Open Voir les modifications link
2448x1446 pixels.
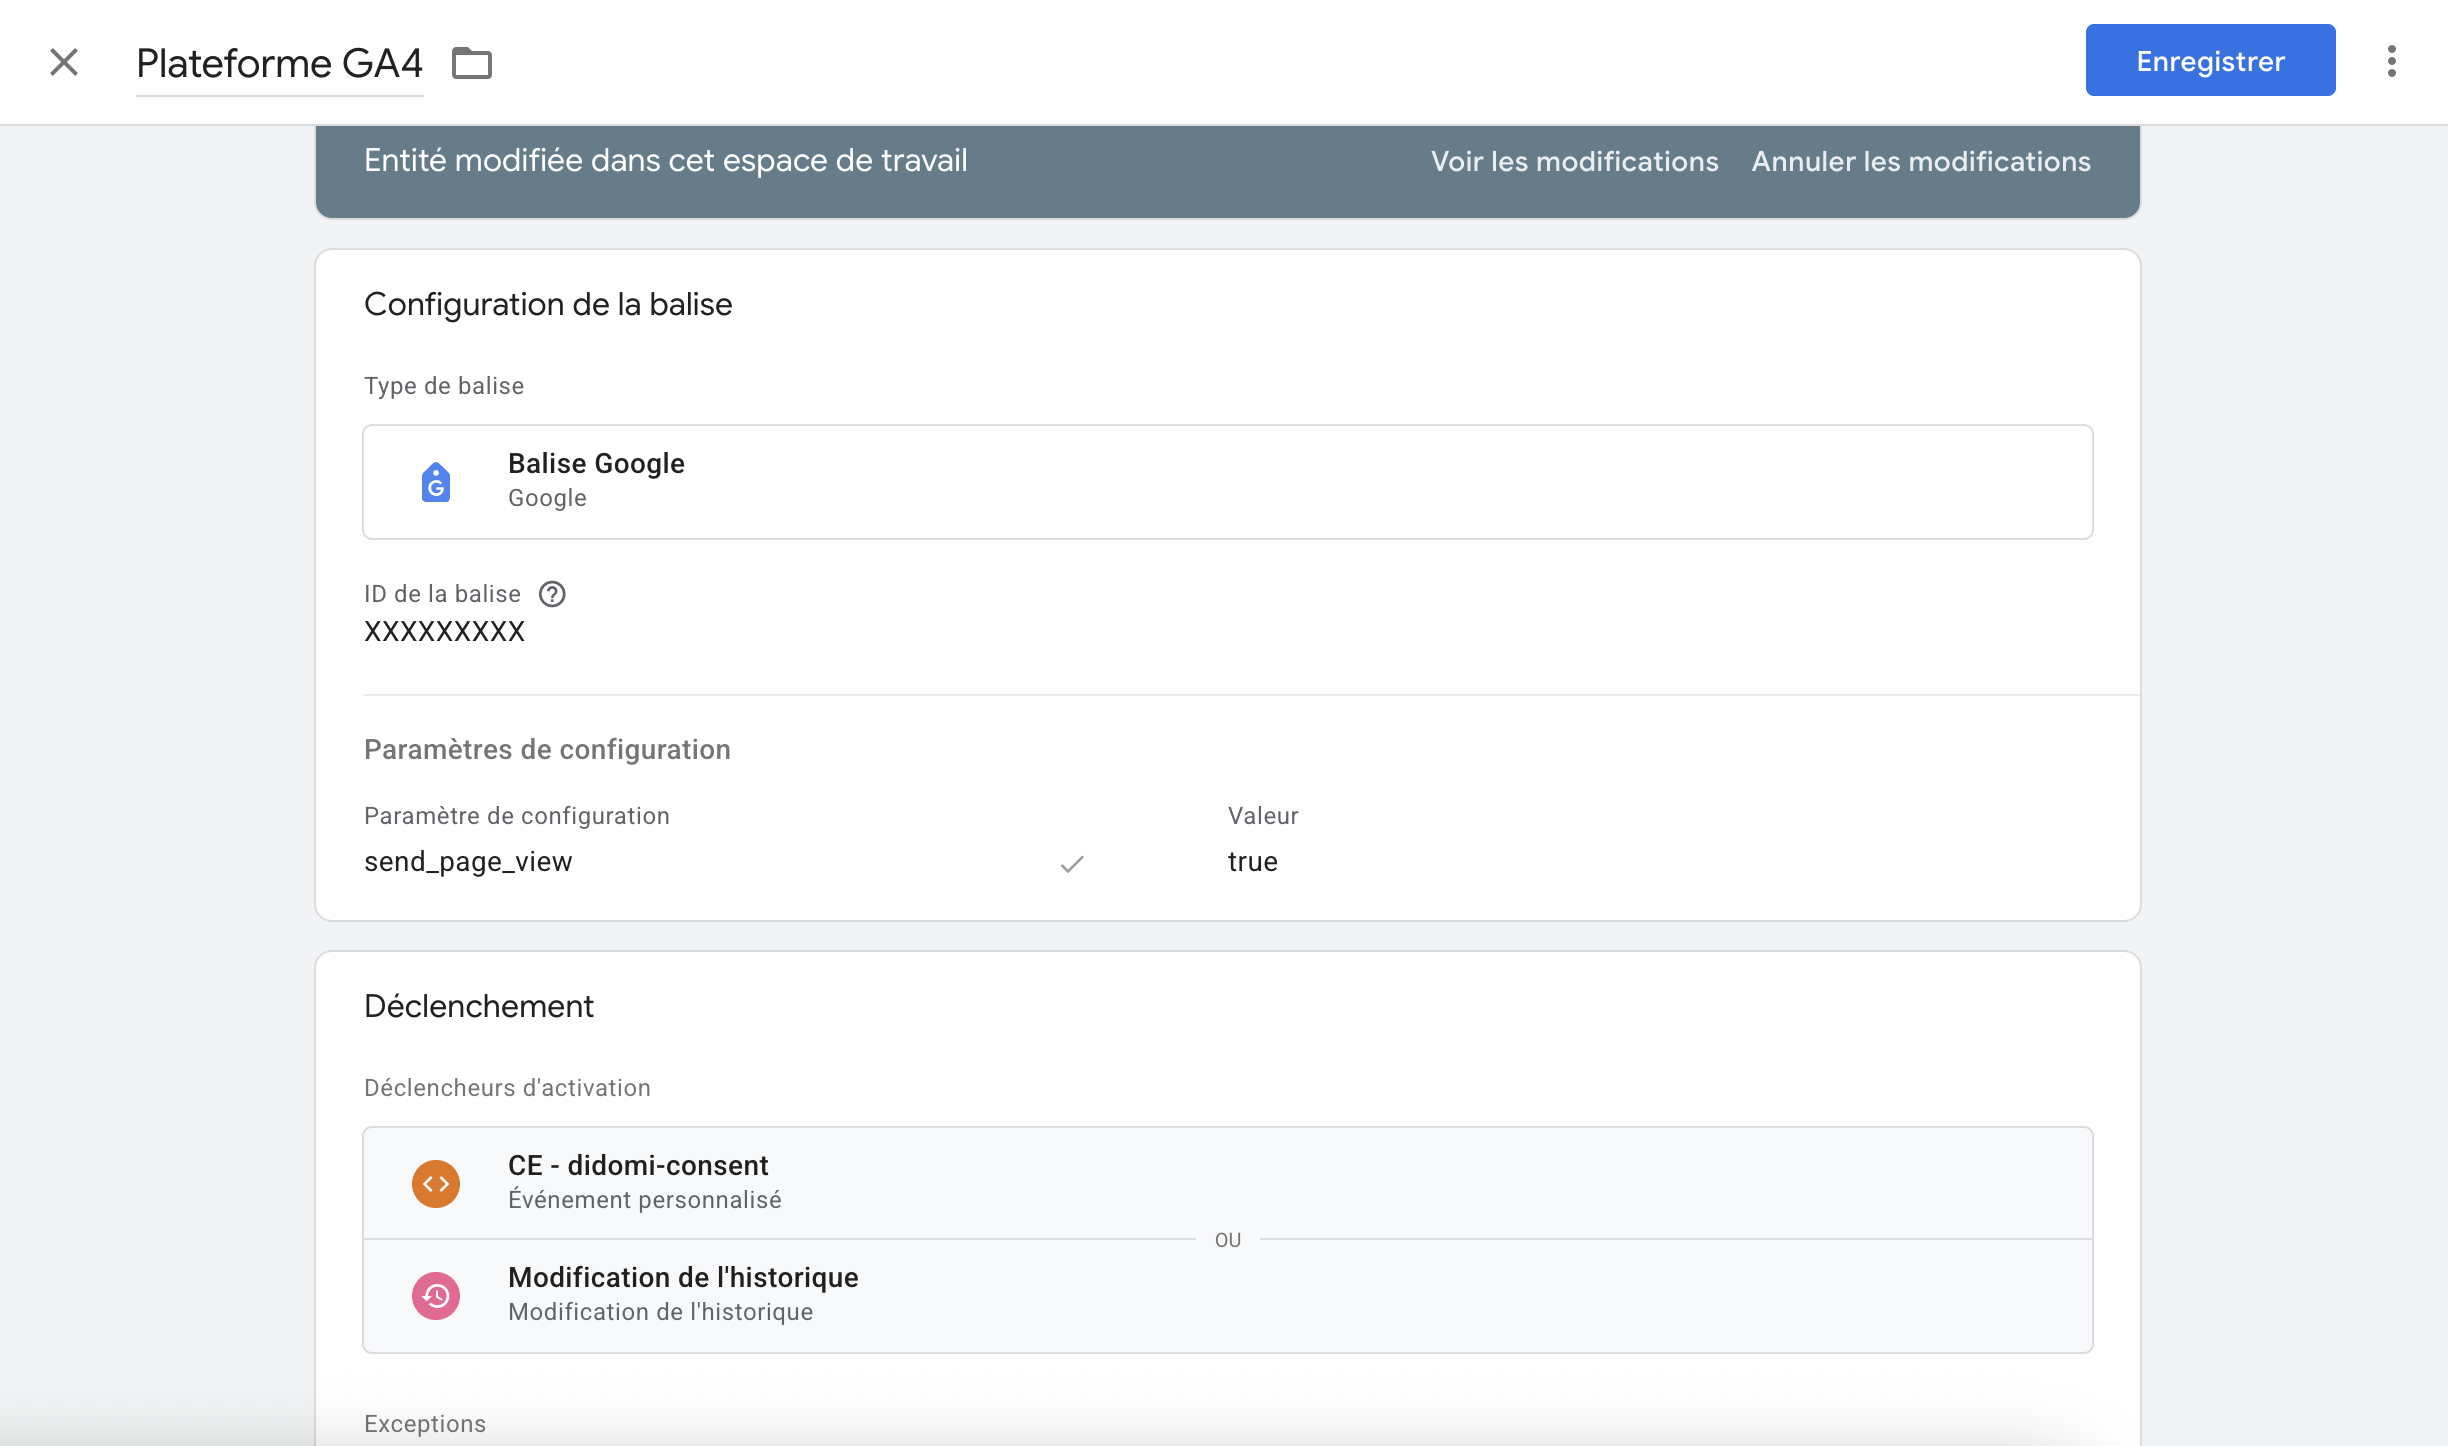(x=1574, y=161)
